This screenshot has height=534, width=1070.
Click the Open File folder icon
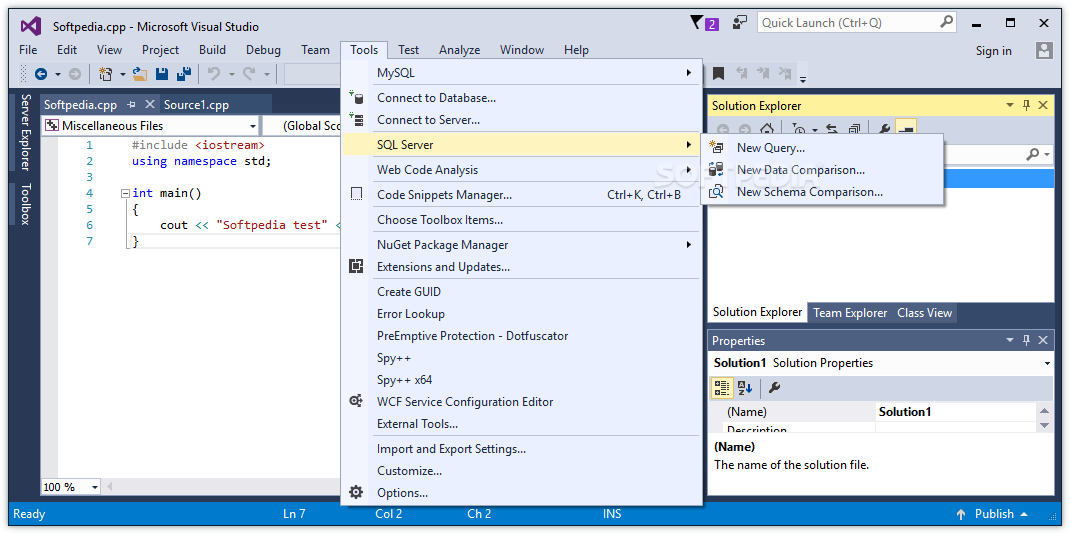[x=140, y=74]
